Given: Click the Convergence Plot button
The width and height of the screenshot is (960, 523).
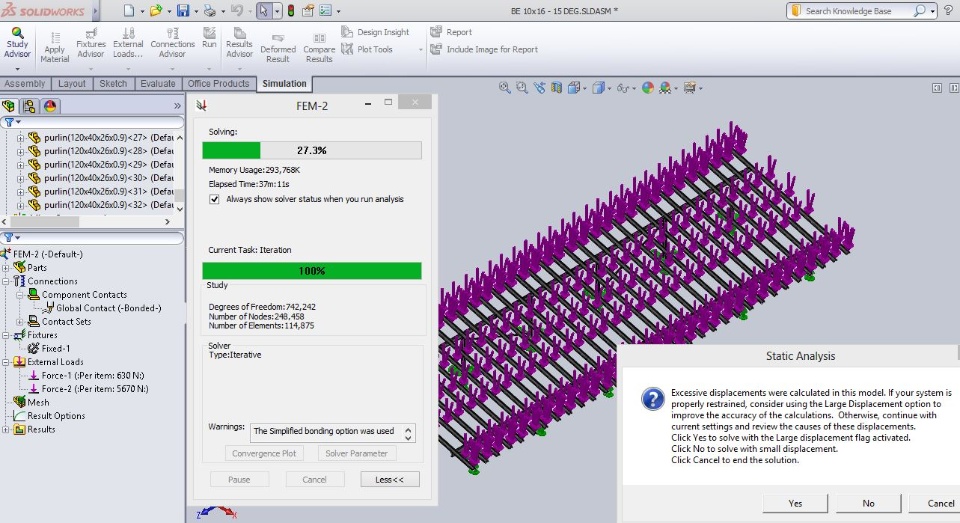Looking at the screenshot, I should click(x=264, y=453).
